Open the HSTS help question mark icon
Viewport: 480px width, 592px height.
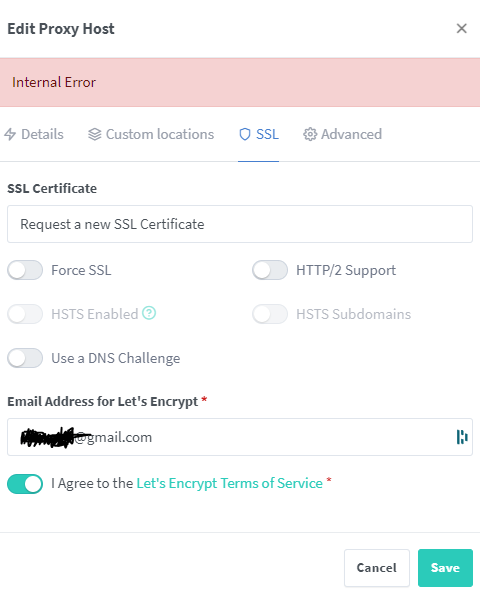point(149,313)
